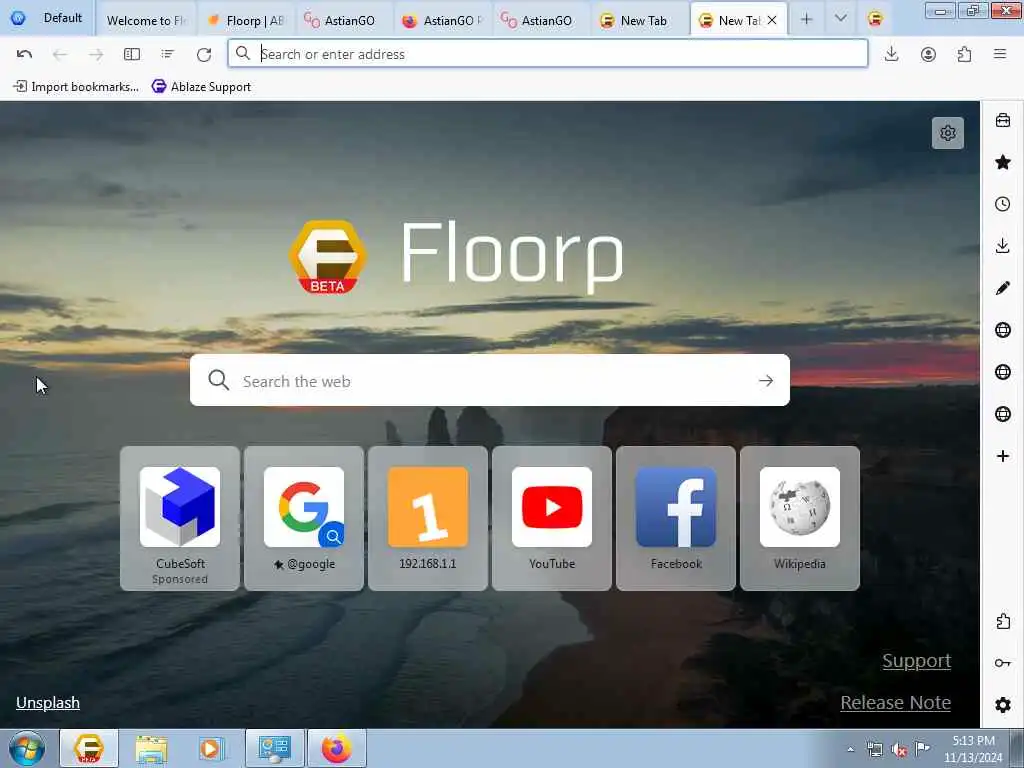Open the sidebar settings gear at bottom
Screen dimensions: 1024x768
[1002, 705]
